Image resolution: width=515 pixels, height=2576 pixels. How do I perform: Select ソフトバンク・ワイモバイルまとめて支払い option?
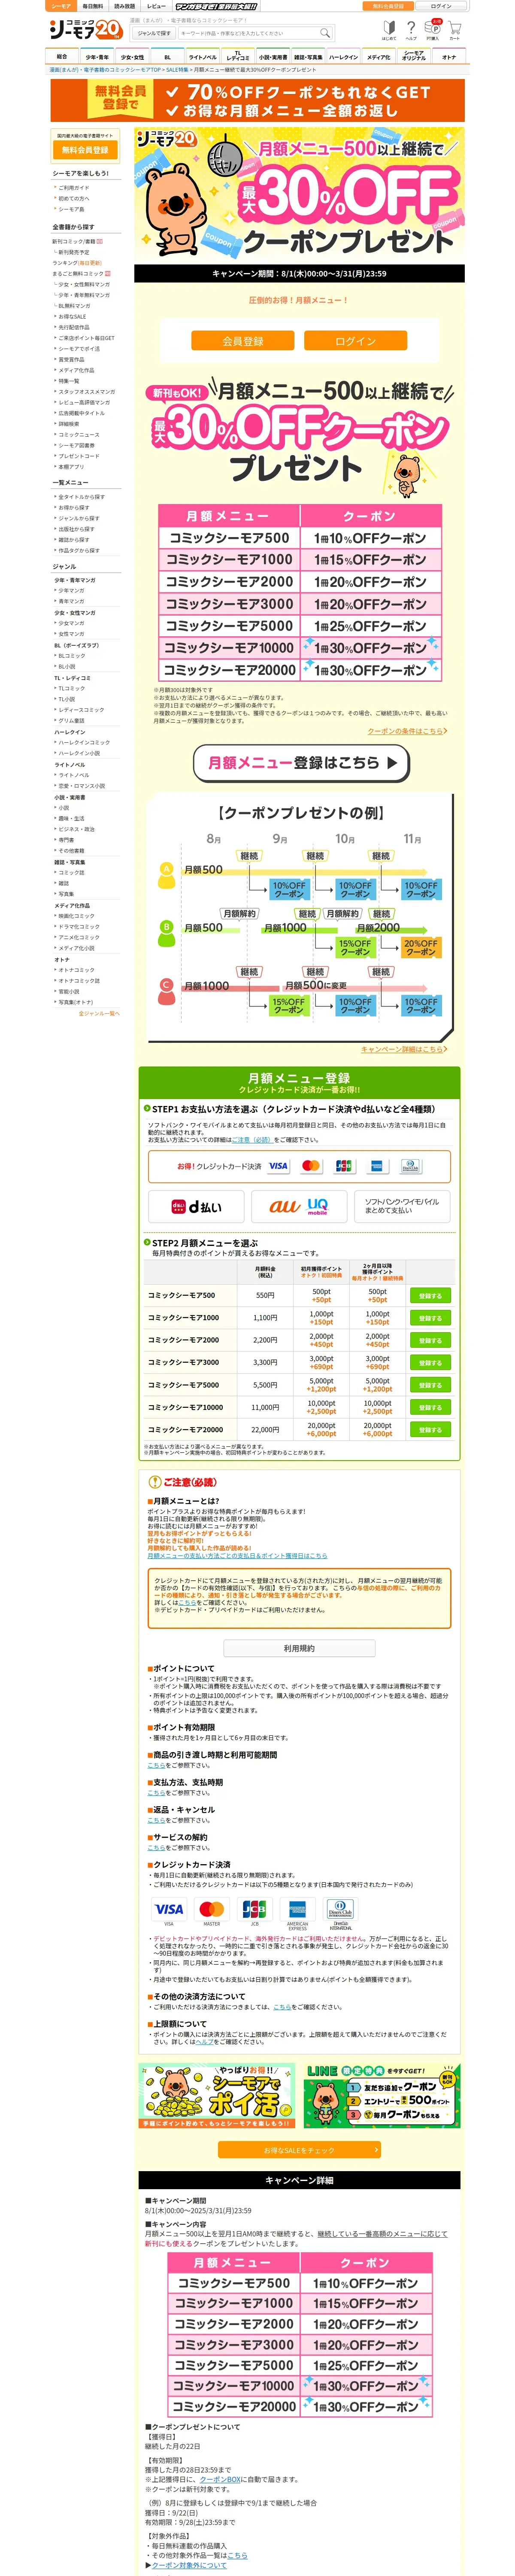402,1206
